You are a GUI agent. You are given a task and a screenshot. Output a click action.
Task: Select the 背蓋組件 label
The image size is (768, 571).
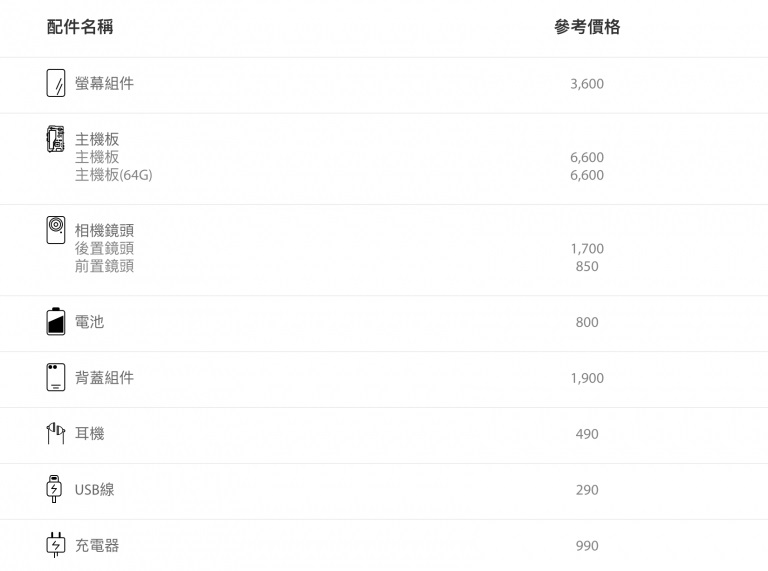point(104,378)
